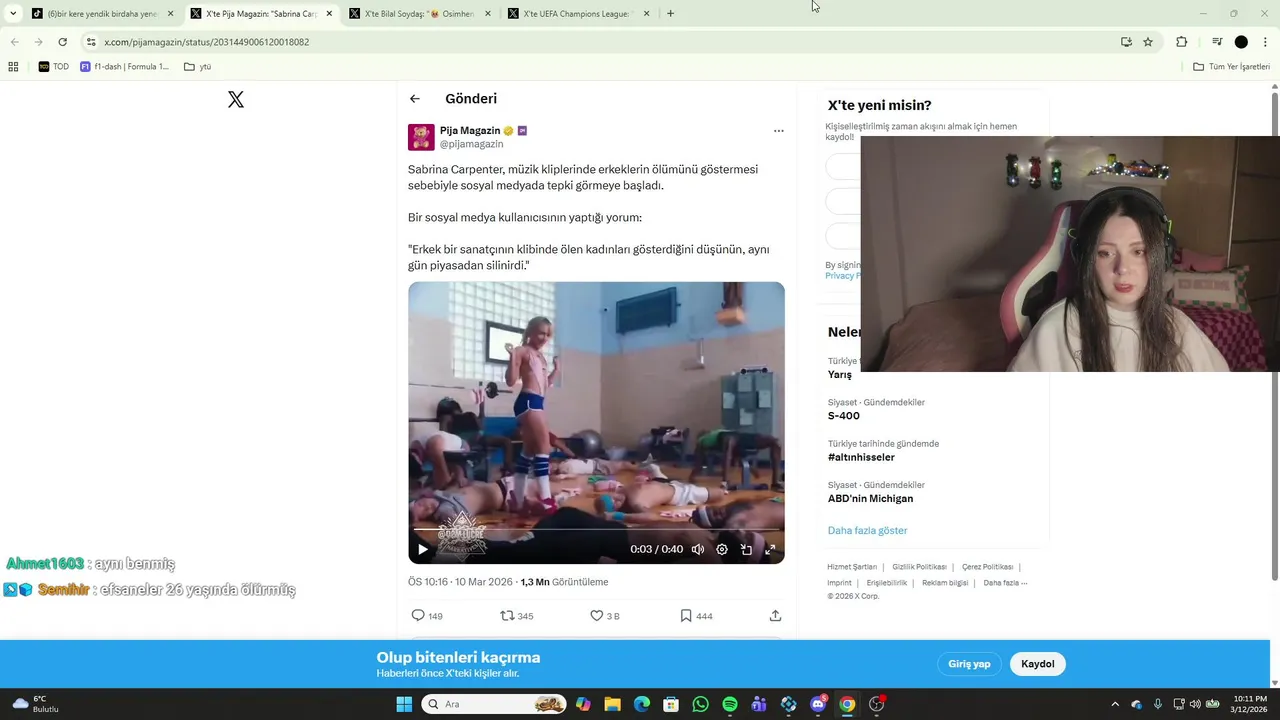Open the video settings gear

tap(722, 549)
